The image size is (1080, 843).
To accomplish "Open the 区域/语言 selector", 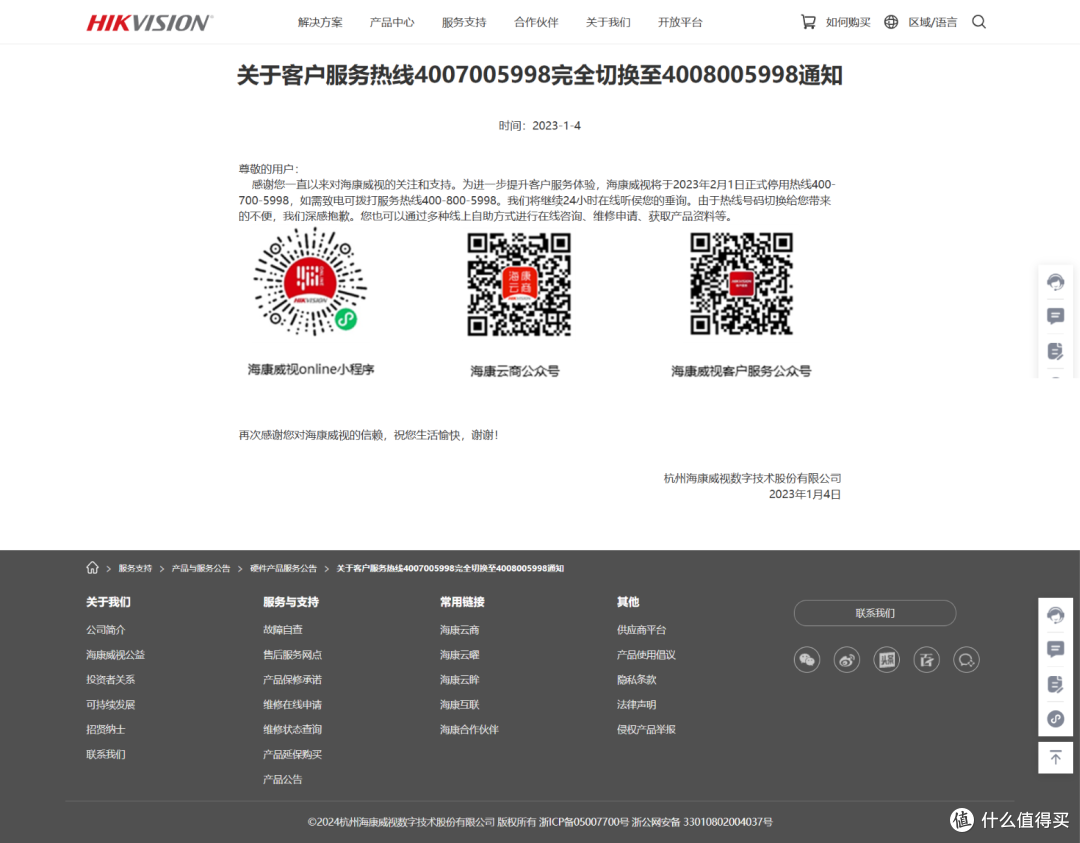I will 933,22.
